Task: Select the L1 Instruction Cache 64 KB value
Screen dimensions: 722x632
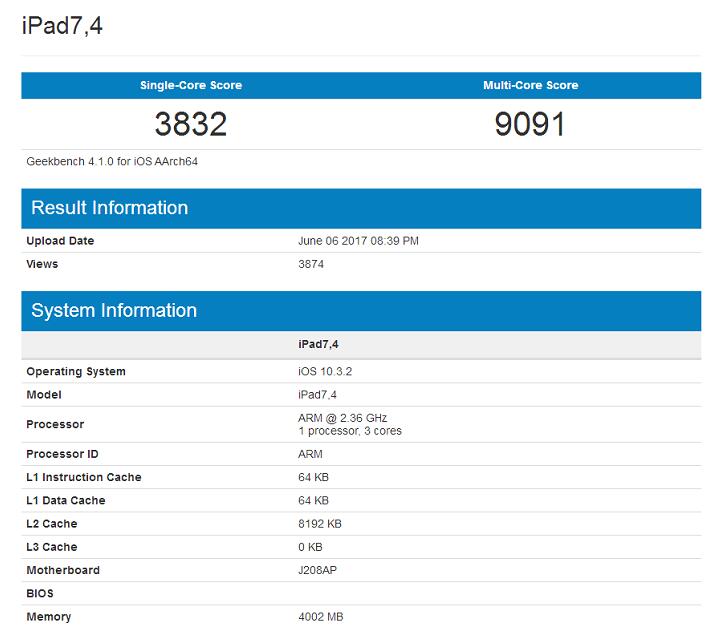Action: click(313, 477)
